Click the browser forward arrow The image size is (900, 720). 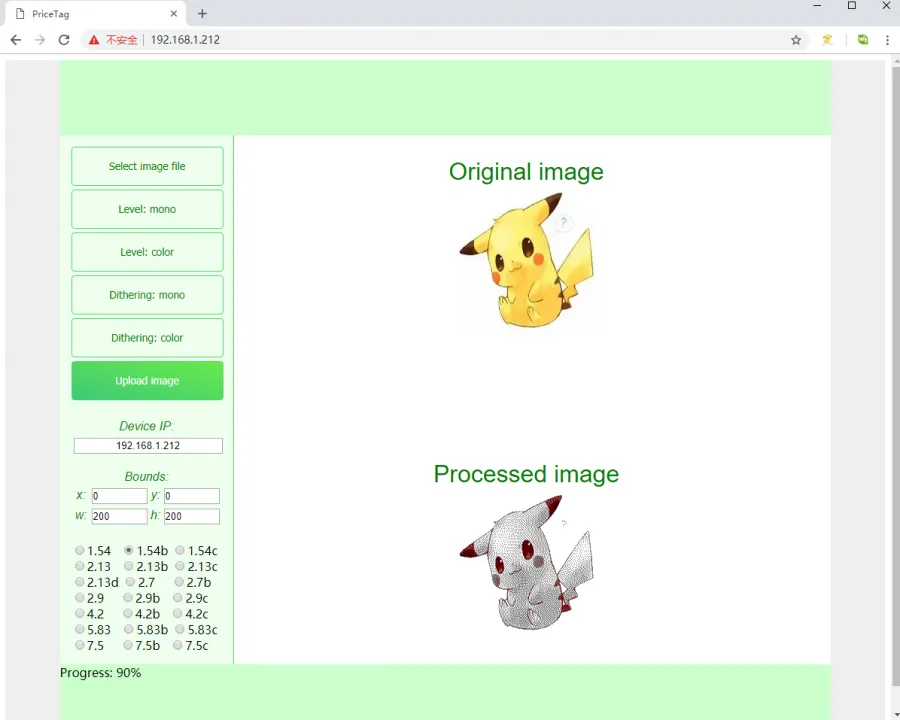[39, 40]
